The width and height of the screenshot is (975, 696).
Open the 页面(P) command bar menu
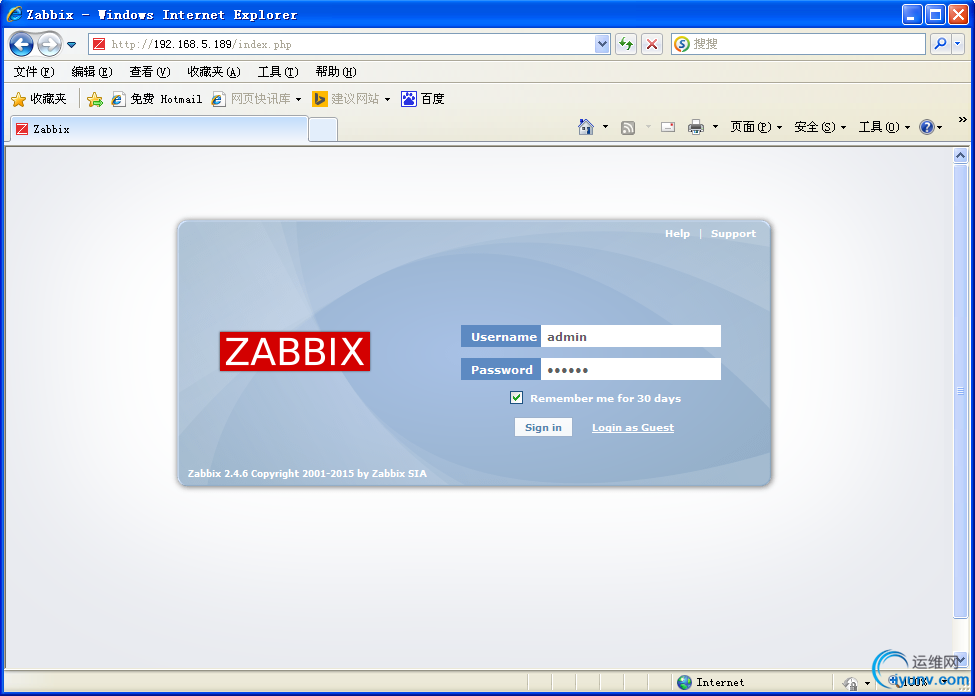756,127
